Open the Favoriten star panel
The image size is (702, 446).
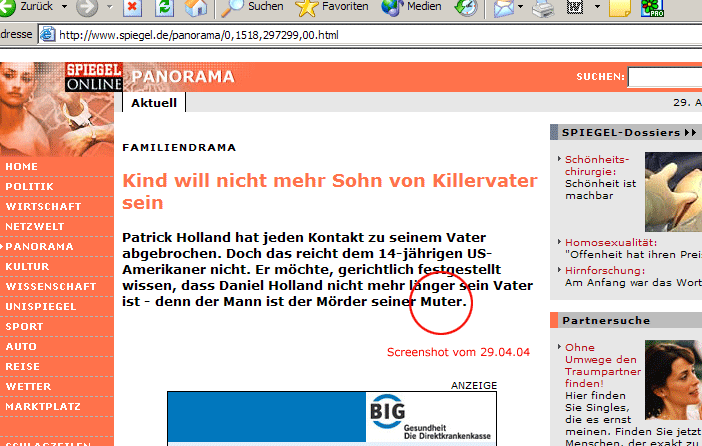click(x=332, y=7)
